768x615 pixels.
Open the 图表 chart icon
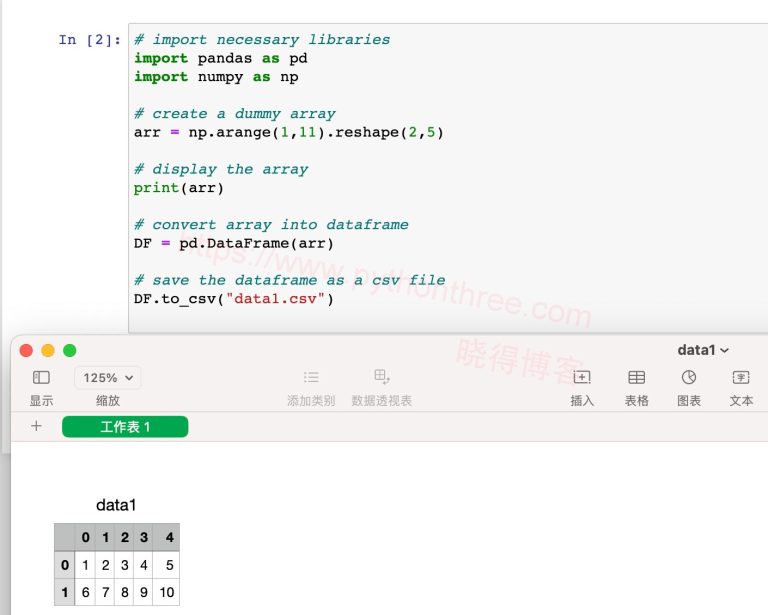[x=689, y=378]
